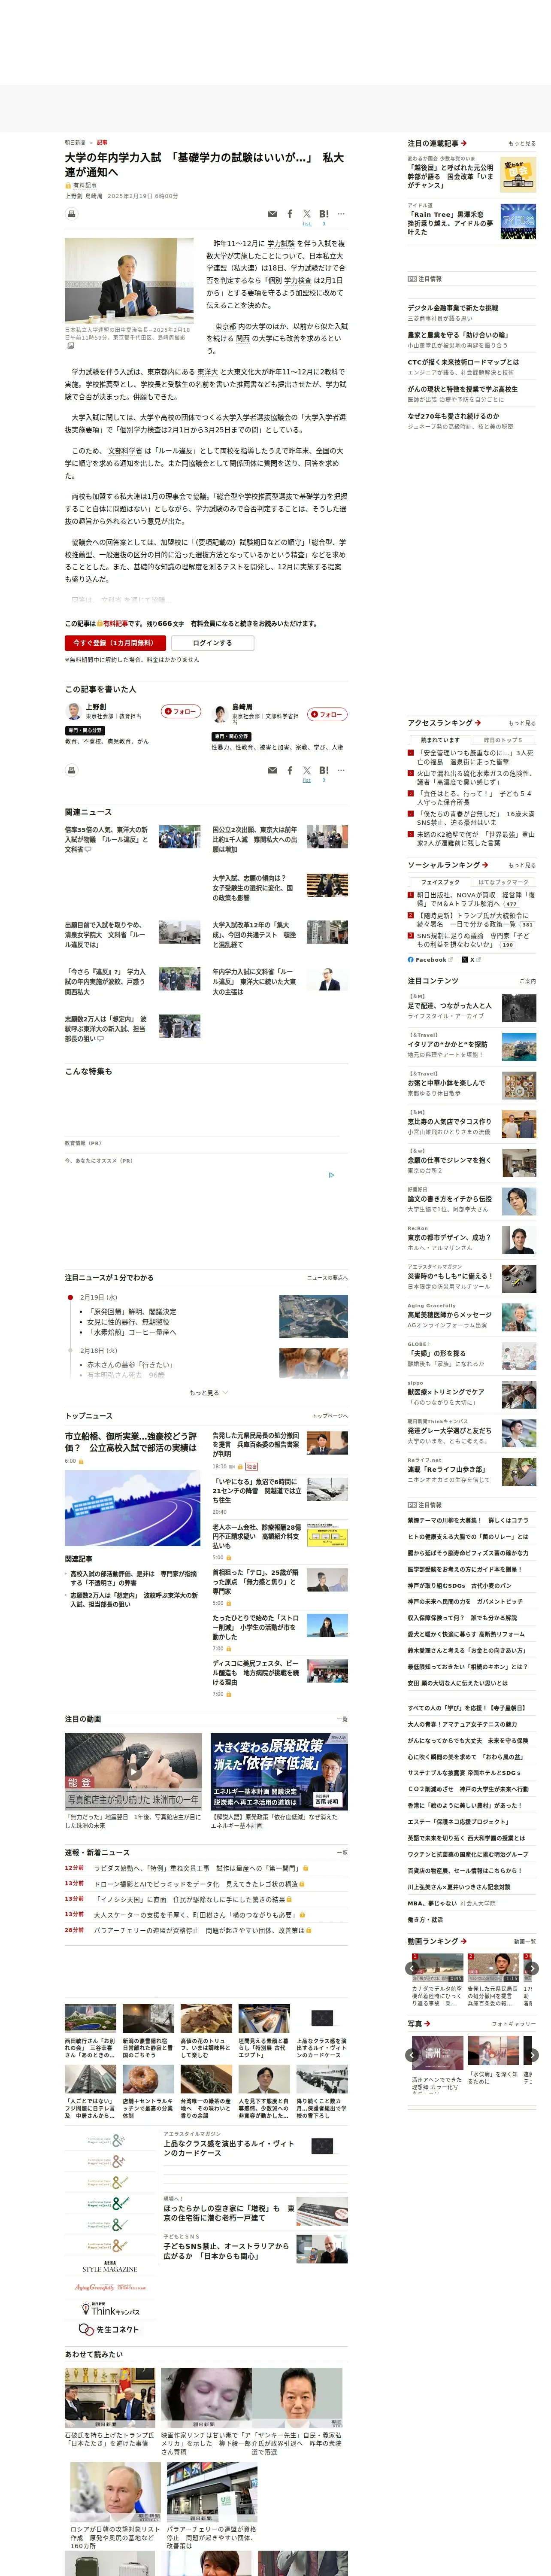Select はてなブックマーク social ranking tab
The width and height of the screenshot is (551, 2576).
click(x=503, y=882)
